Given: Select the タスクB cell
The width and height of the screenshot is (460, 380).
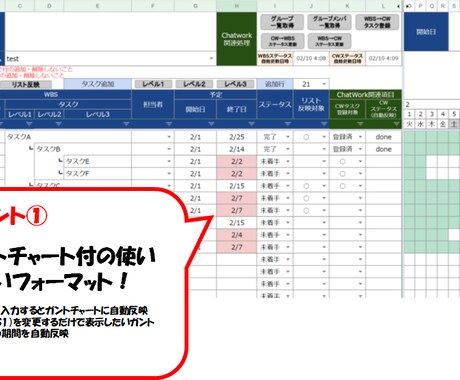Looking at the screenshot, I should pyautogui.click(x=83, y=149).
